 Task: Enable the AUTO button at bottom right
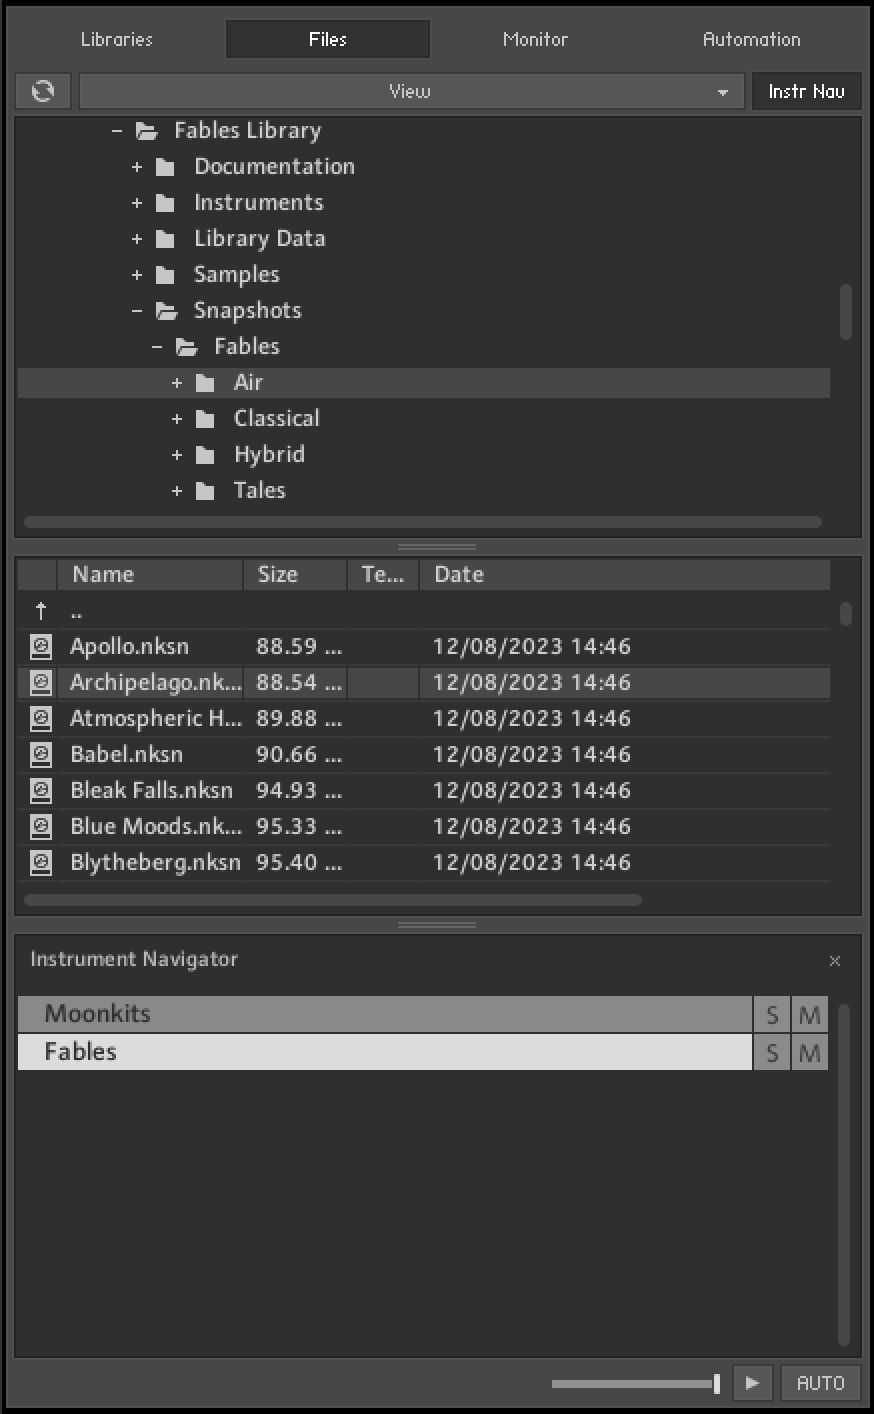pyautogui.click(x=820, y=1383)
